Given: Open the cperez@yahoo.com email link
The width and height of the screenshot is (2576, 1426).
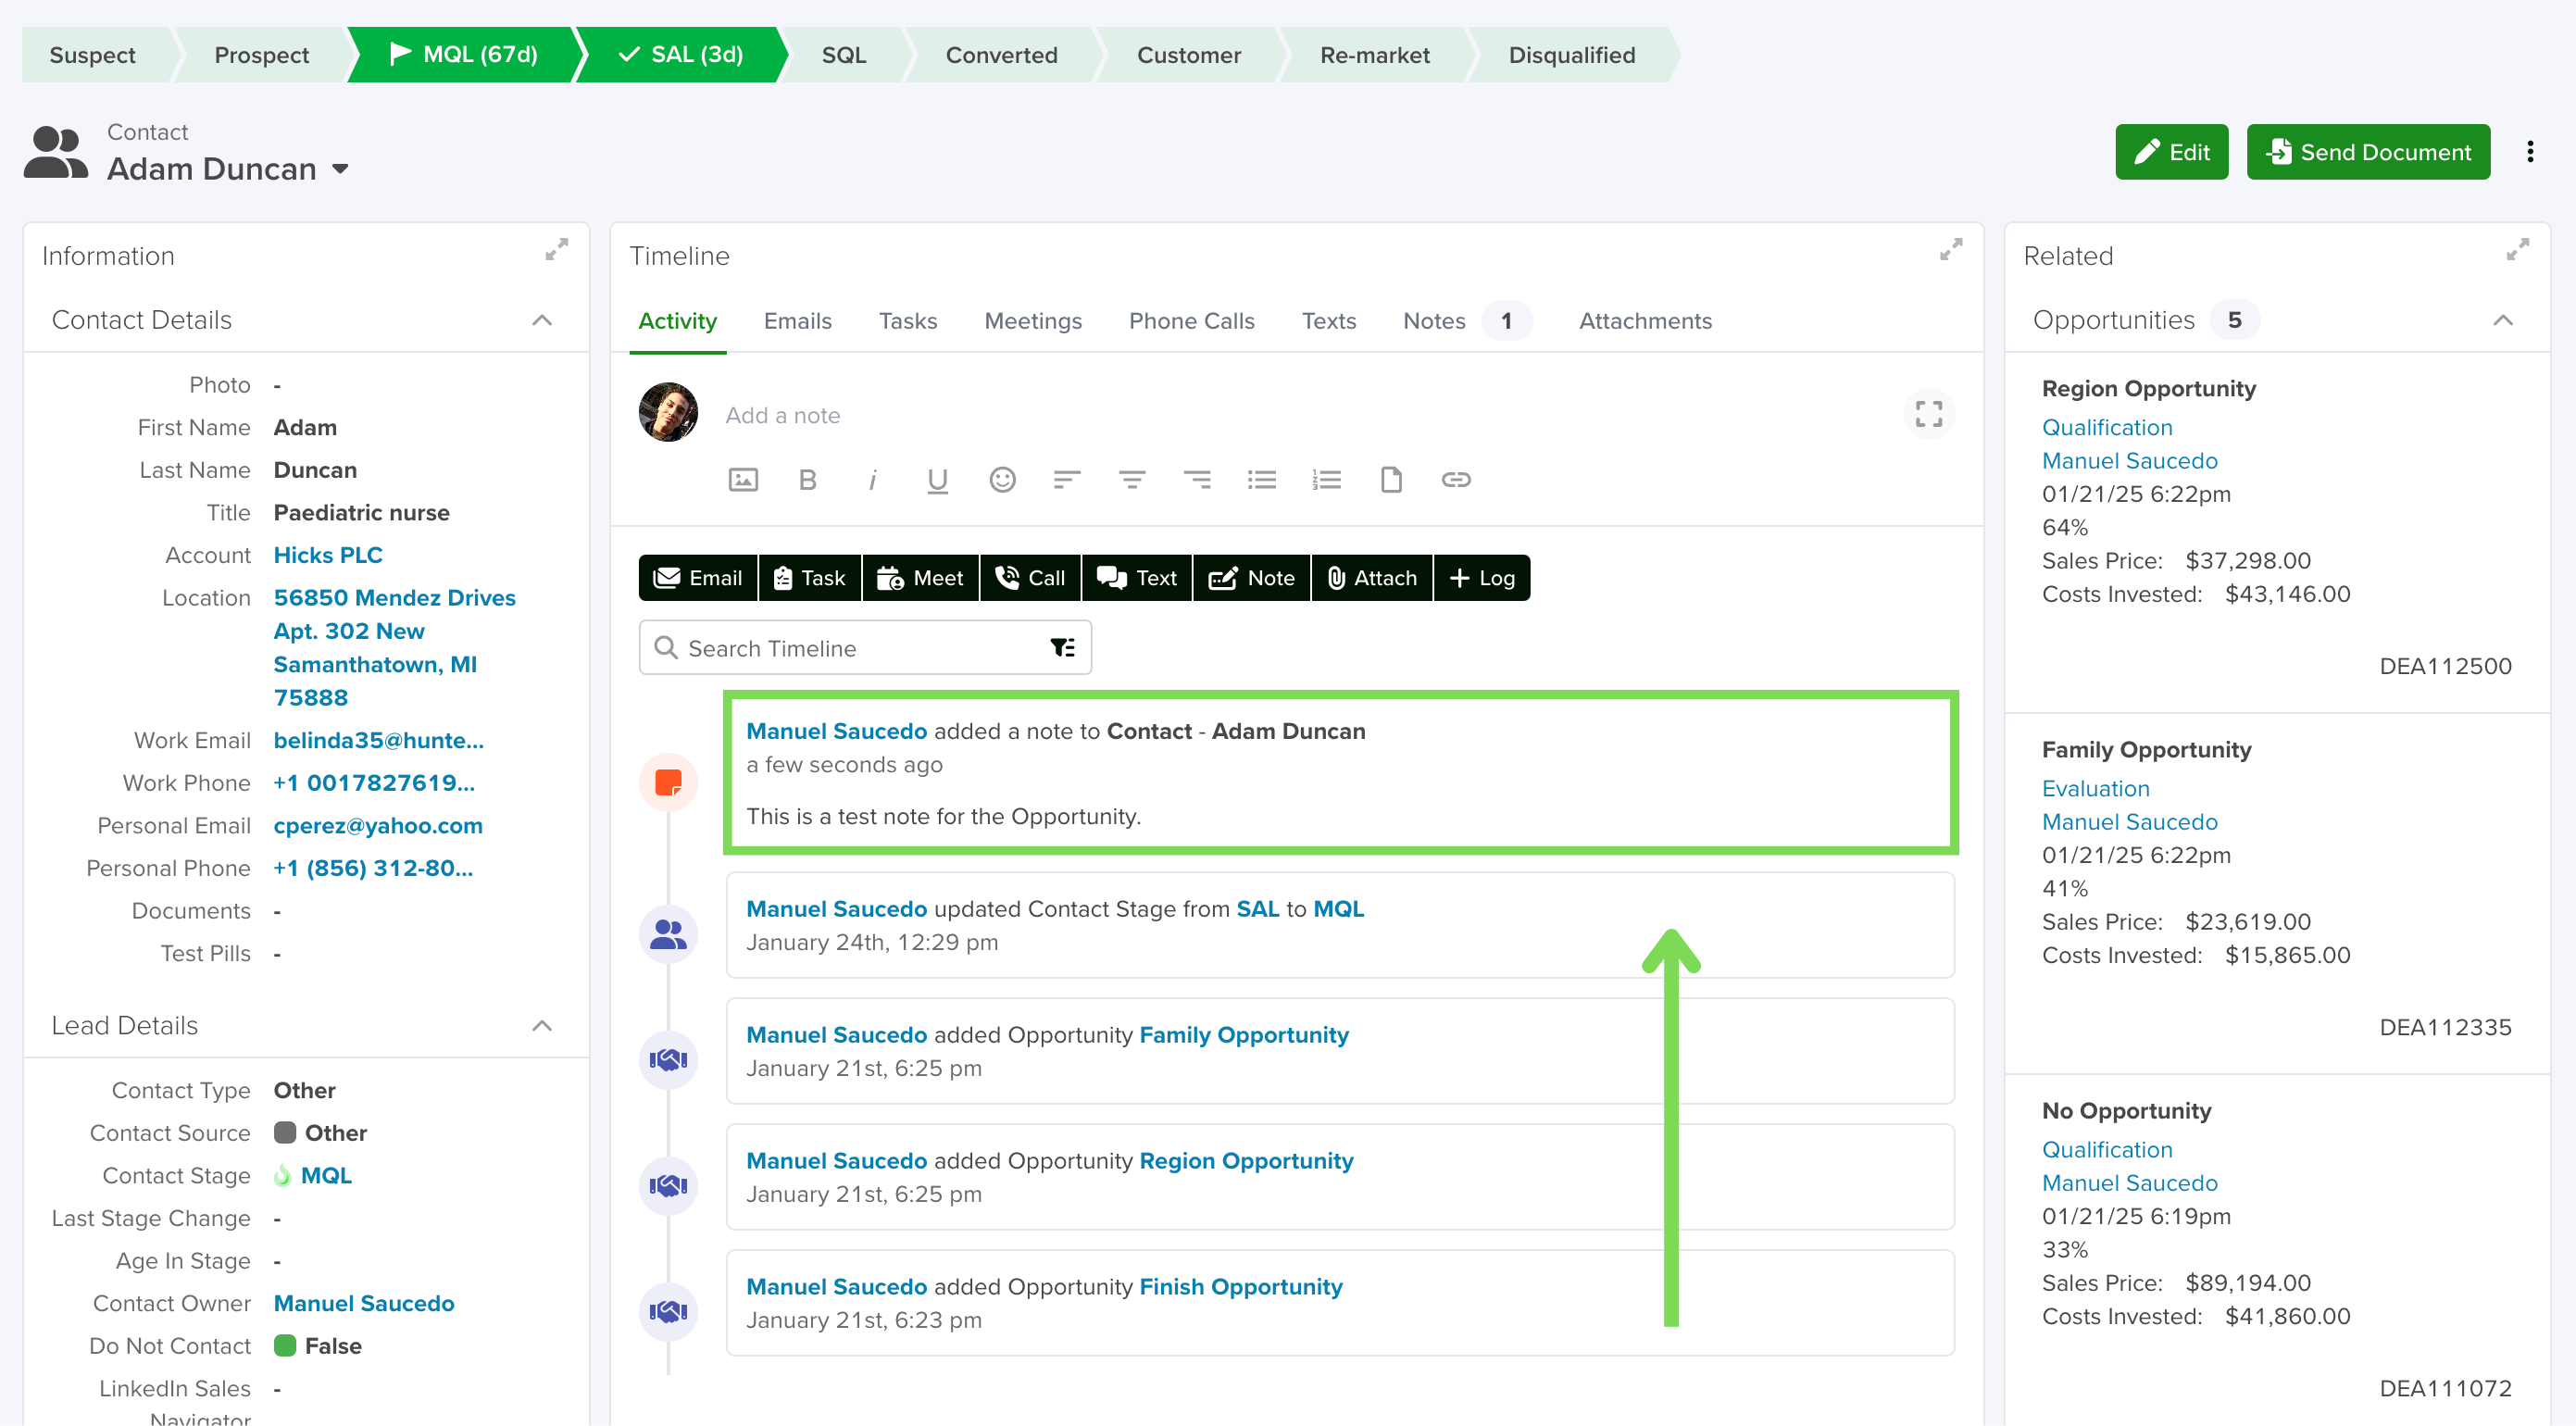Looking at the screenshot, I should click(378, 826).
